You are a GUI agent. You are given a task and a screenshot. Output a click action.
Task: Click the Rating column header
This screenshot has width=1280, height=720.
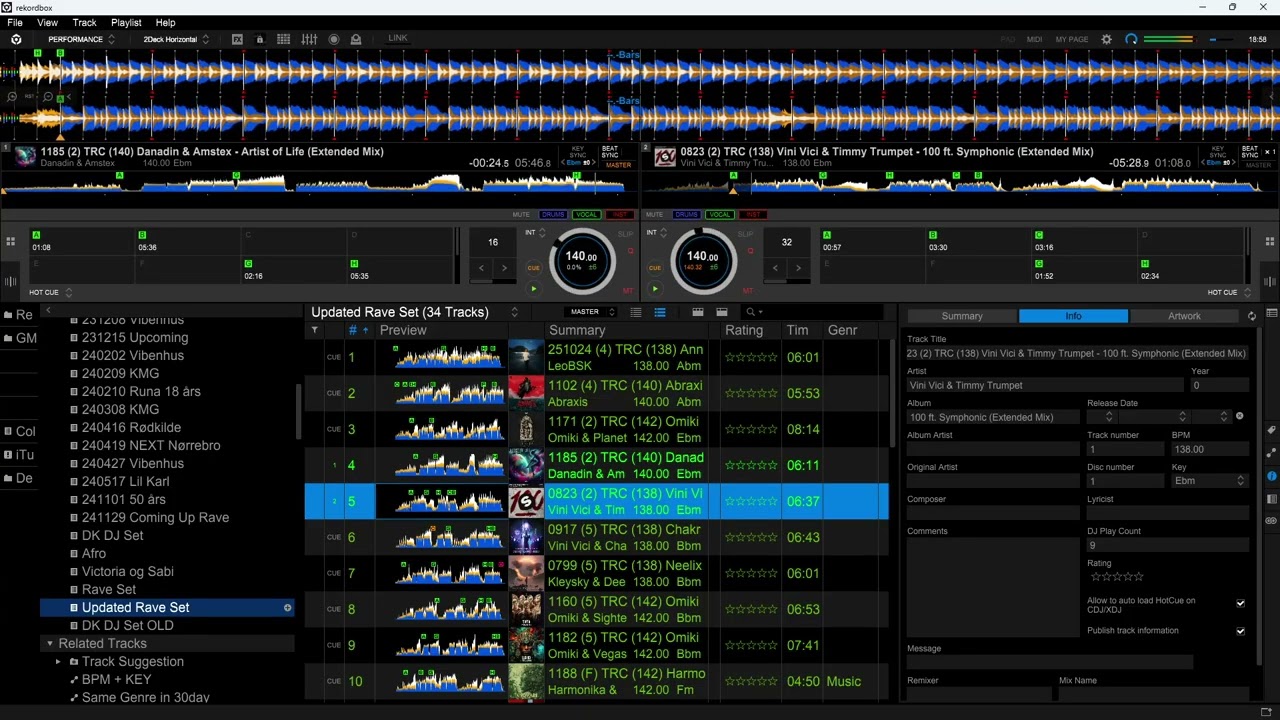pos(743,330)
